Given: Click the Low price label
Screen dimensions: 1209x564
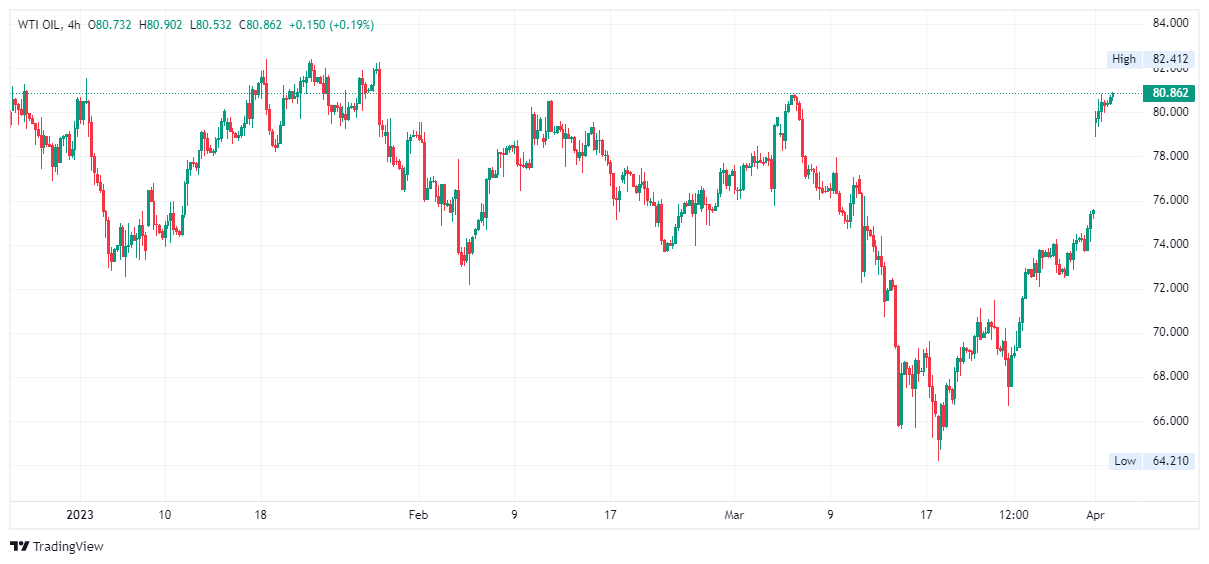Looking at the screenshot, I should [1125, 461].
